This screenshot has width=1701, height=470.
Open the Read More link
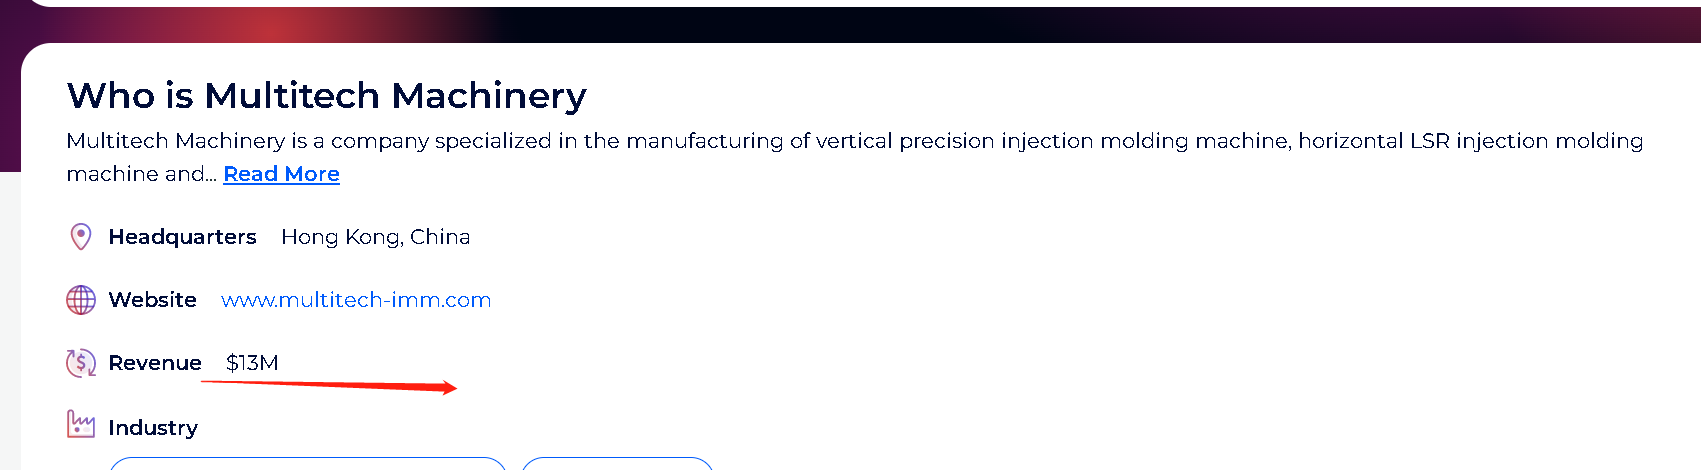(281, 174)
